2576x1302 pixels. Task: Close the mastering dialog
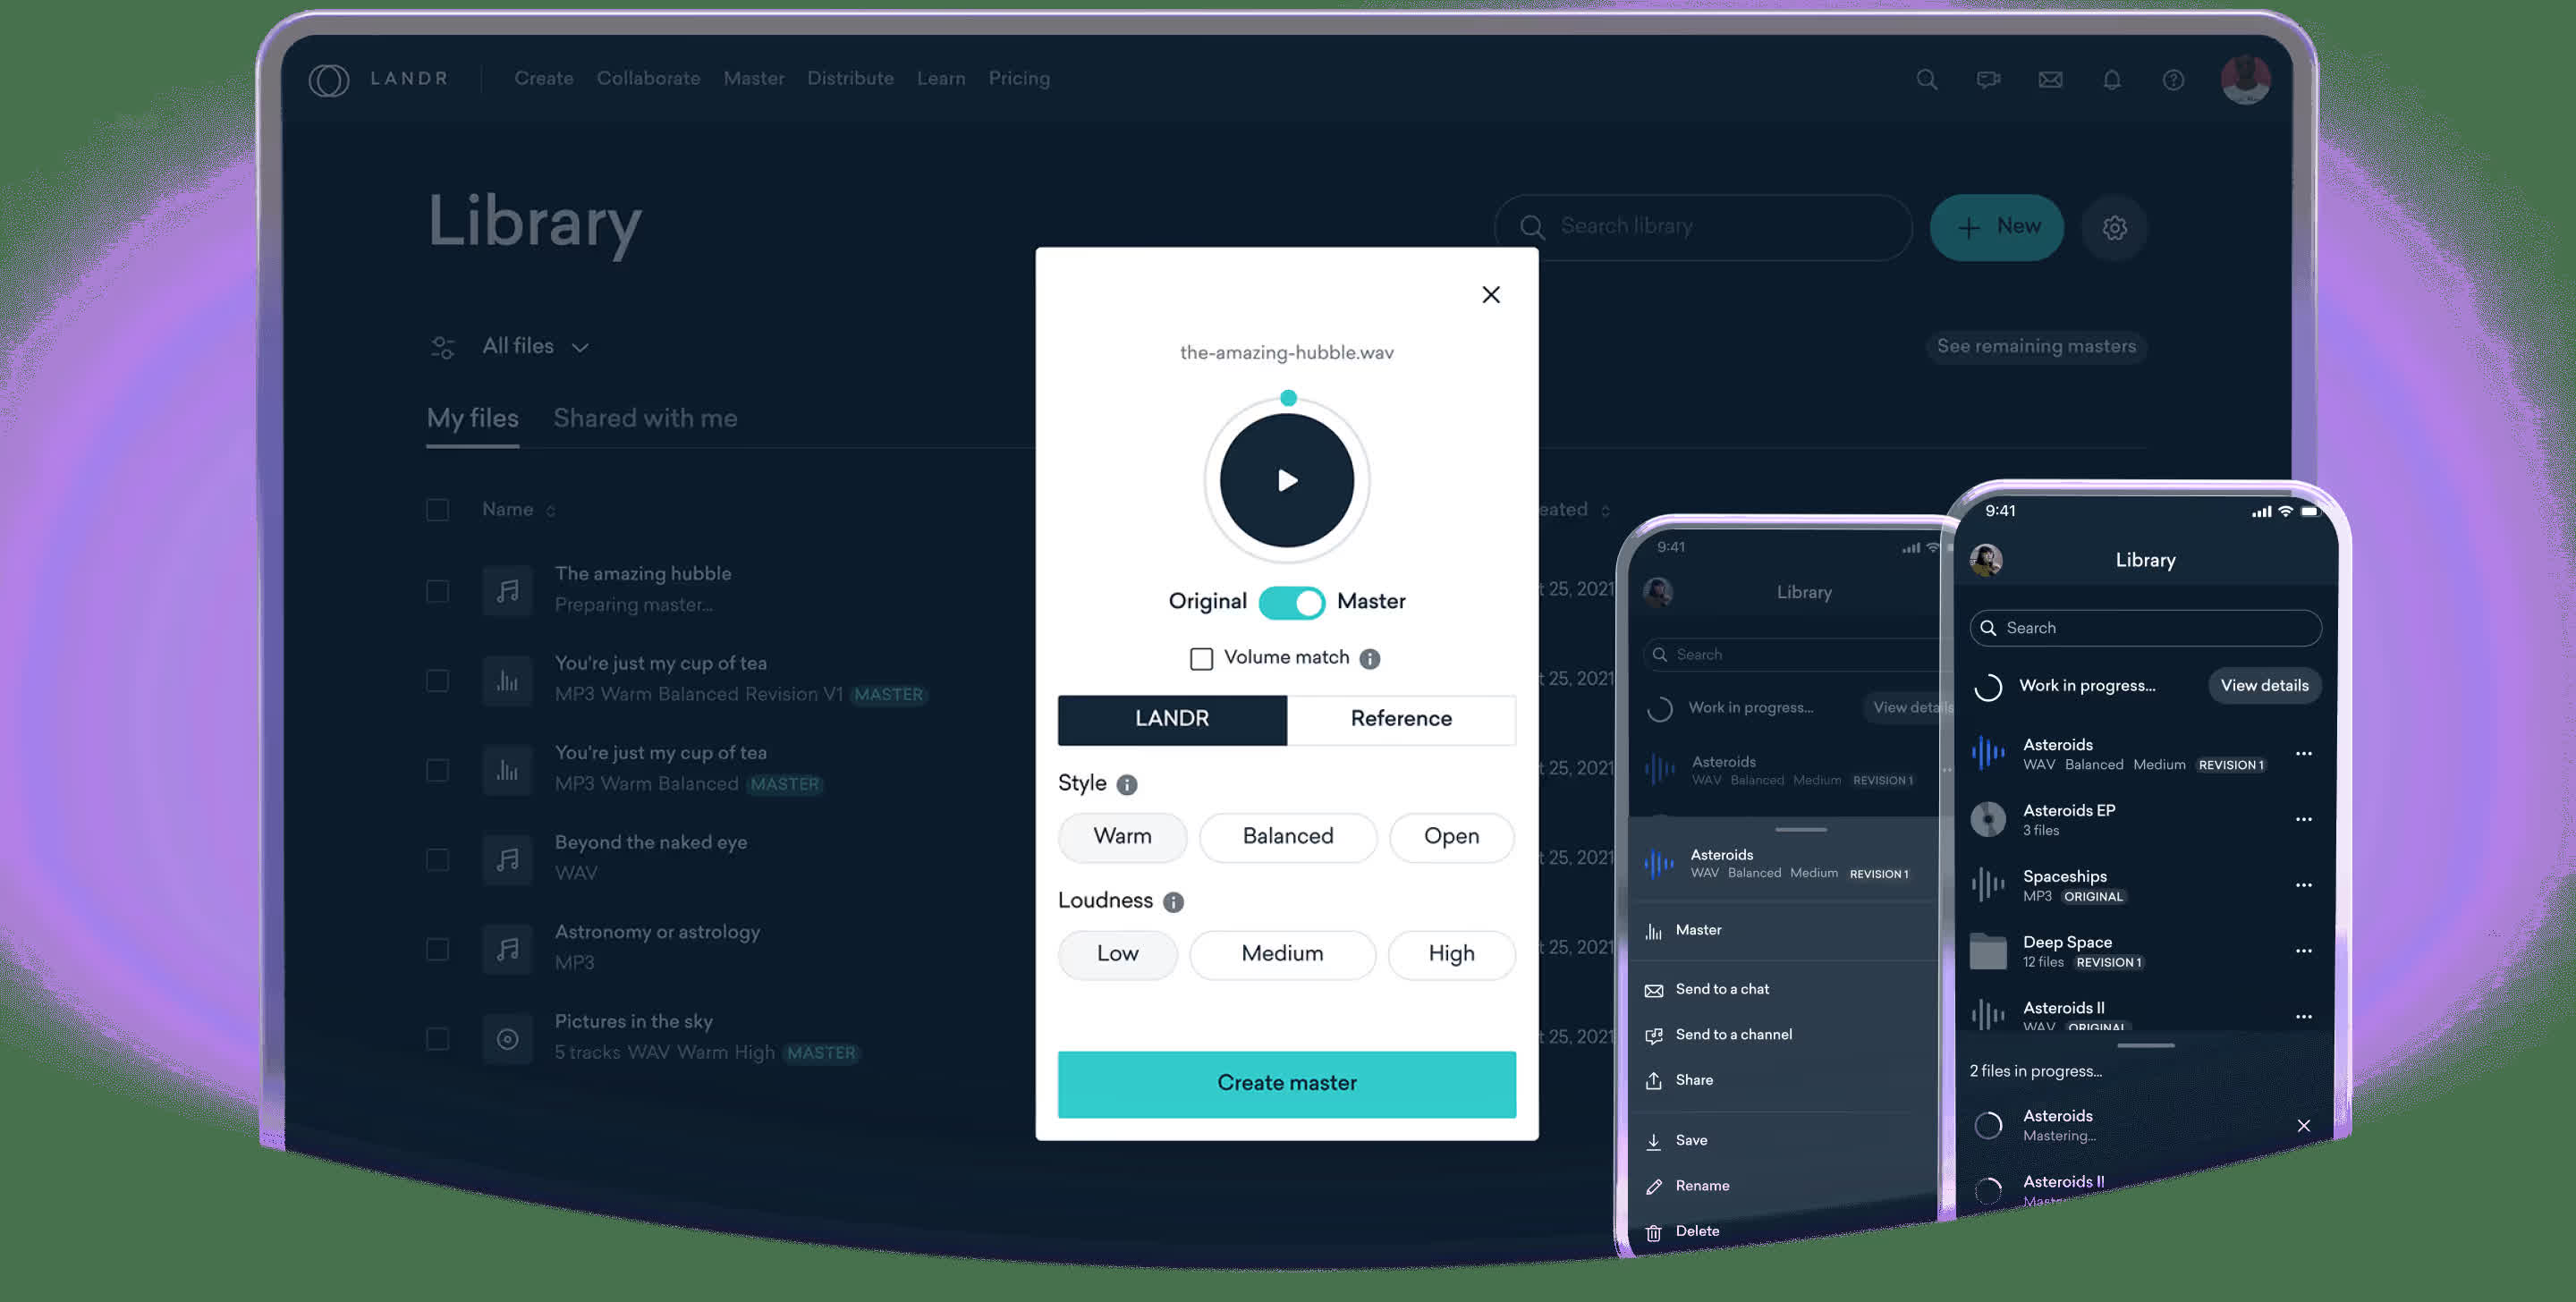pyautogui.click(x=1491, y=294)
